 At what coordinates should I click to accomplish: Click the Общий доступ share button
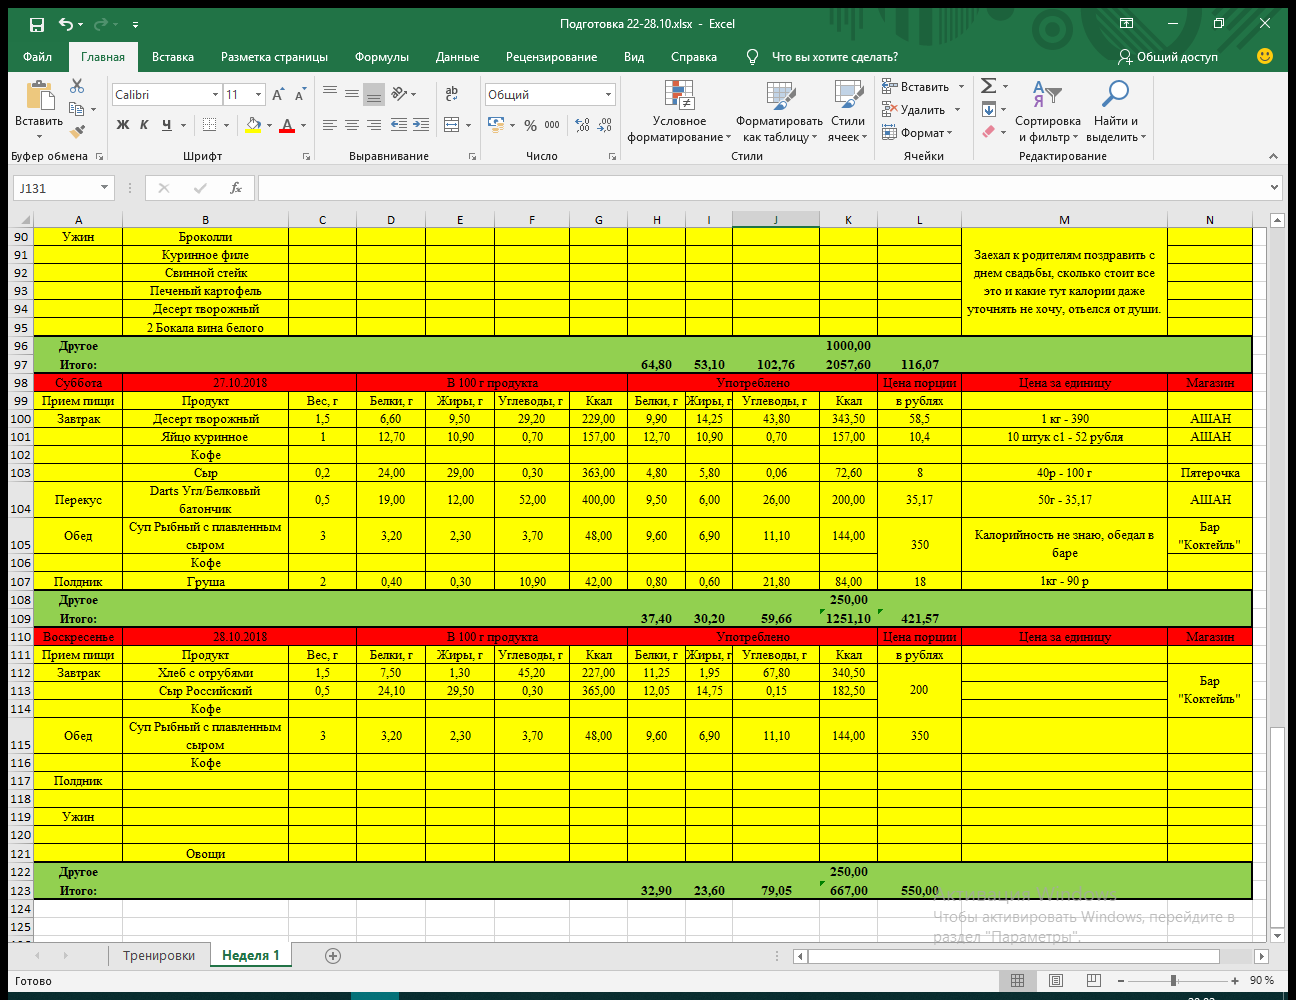click(x=1168, y=57)
